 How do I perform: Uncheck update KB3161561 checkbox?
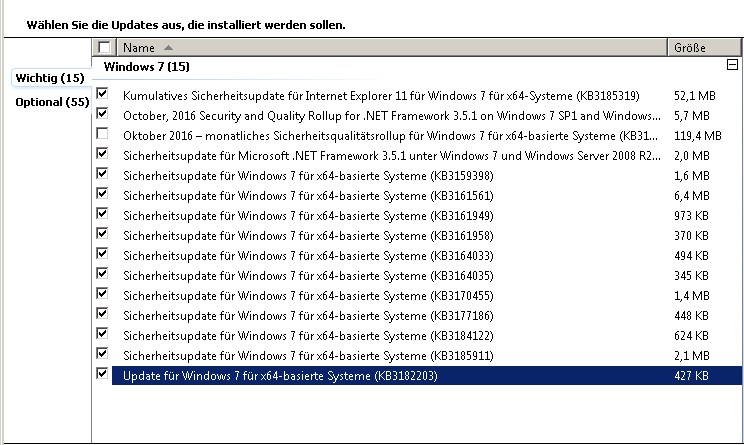[x=103, y=194]
